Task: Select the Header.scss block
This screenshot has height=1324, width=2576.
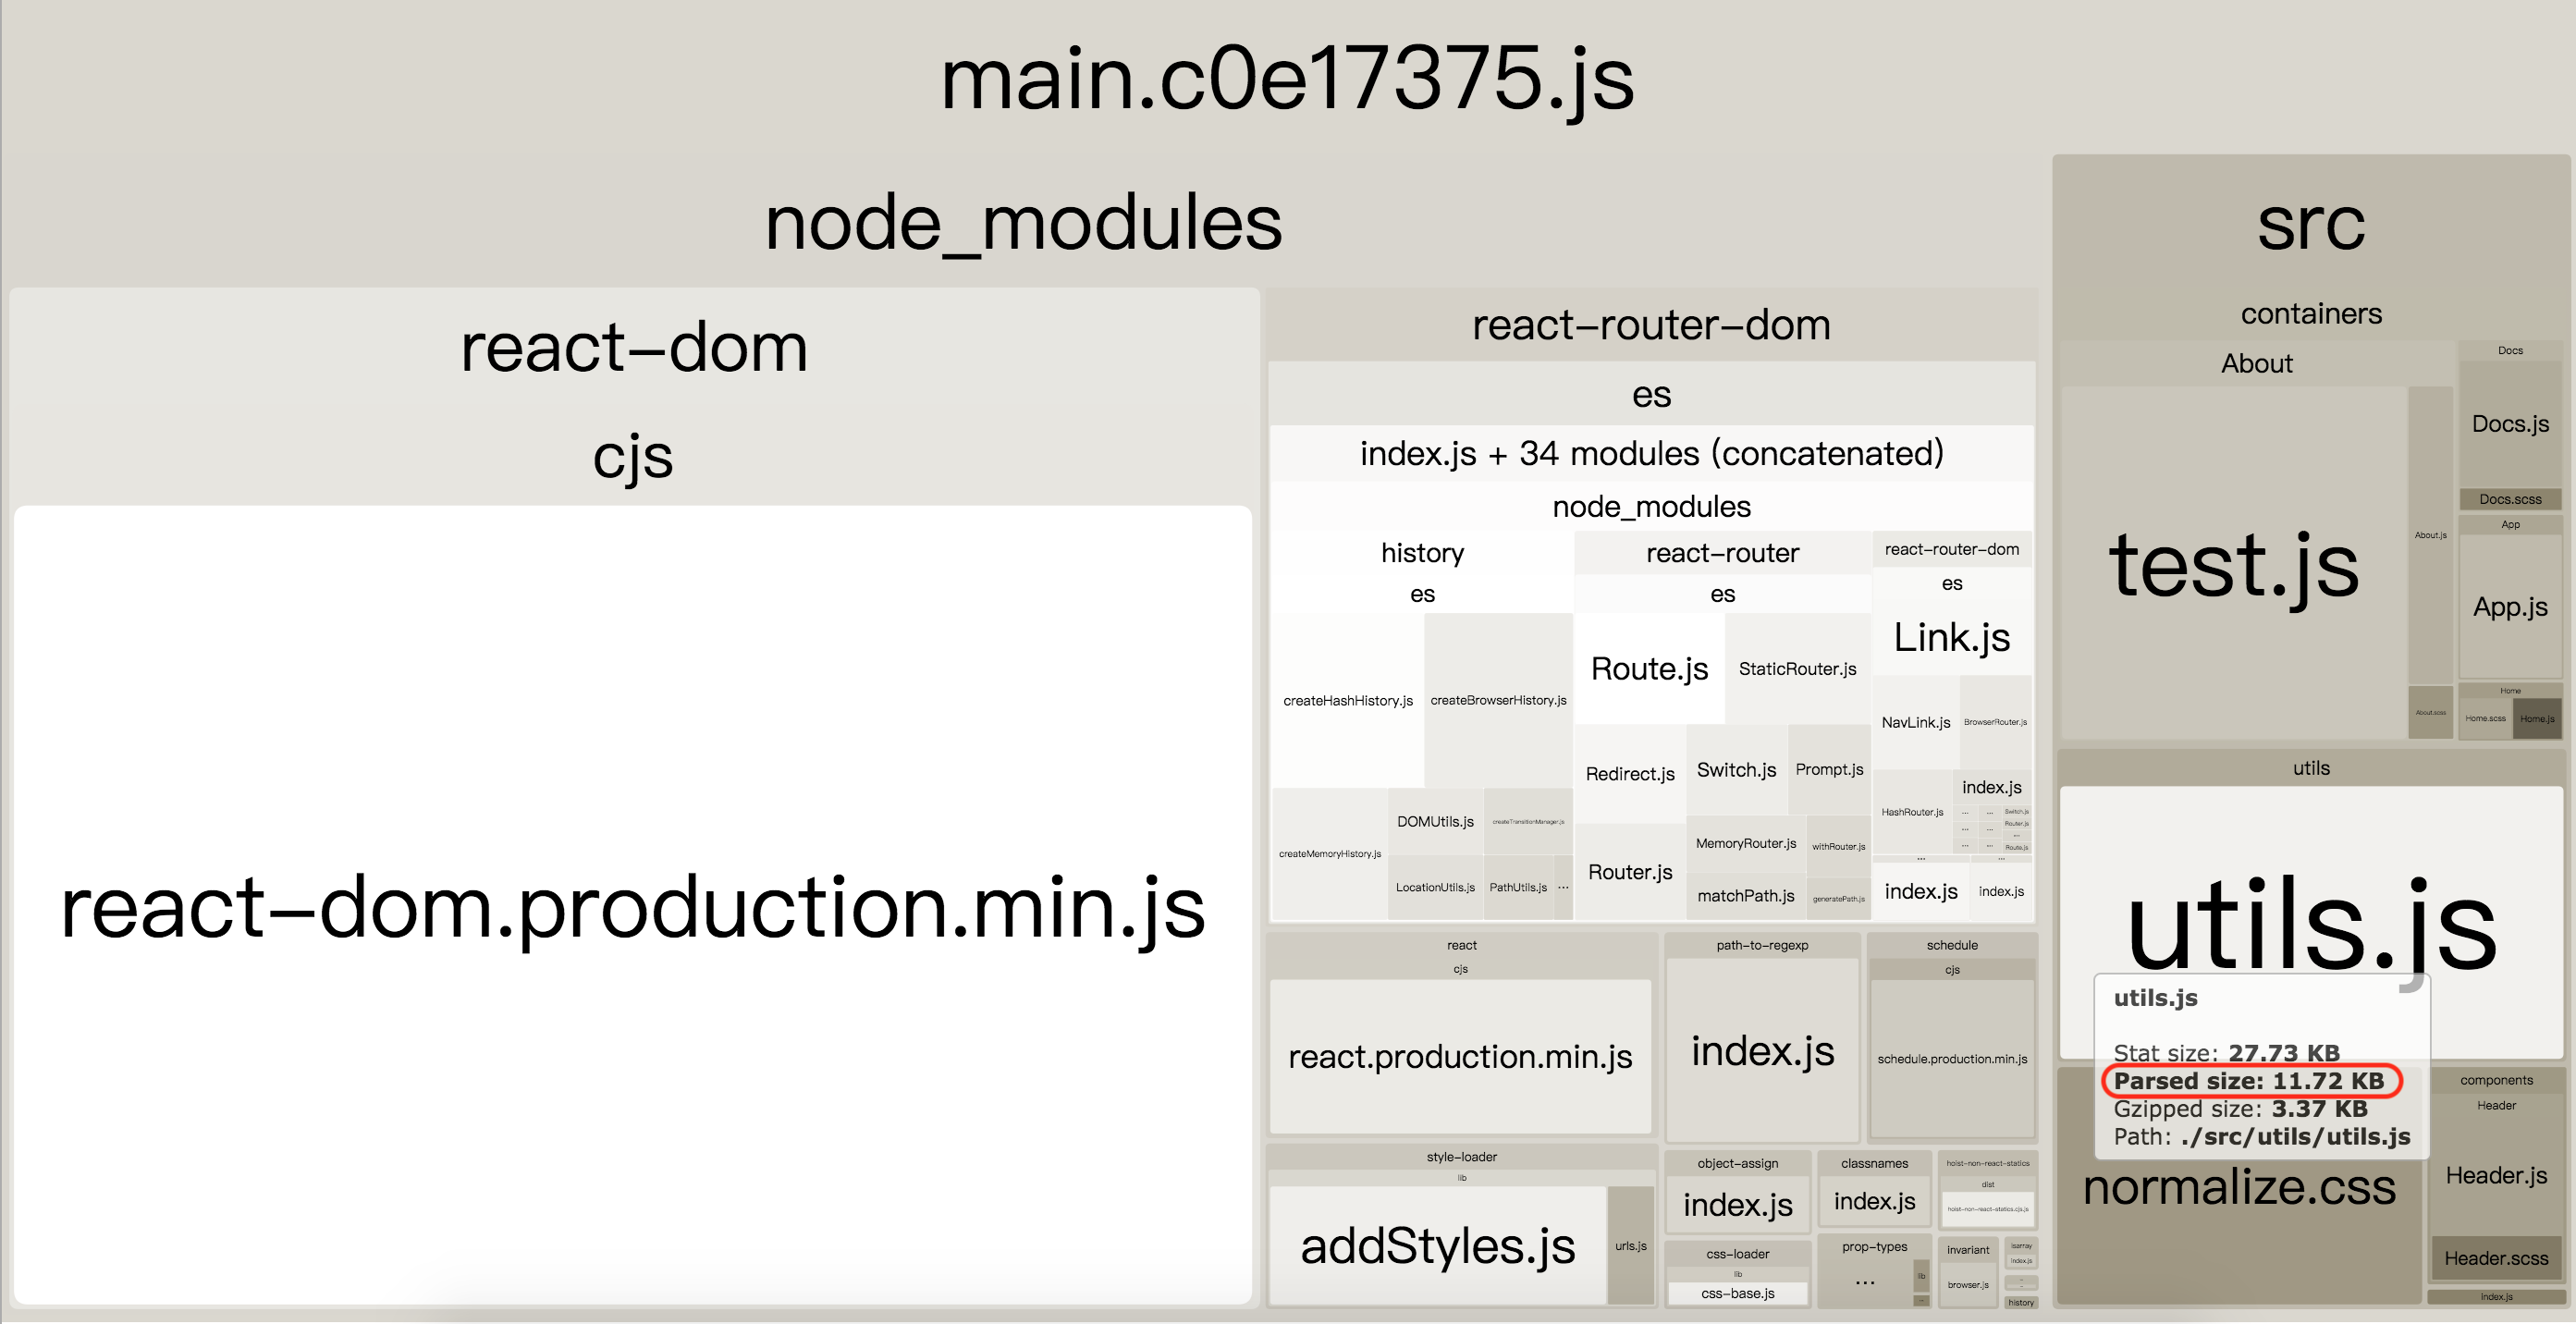Action: tap(2496, 1258)
